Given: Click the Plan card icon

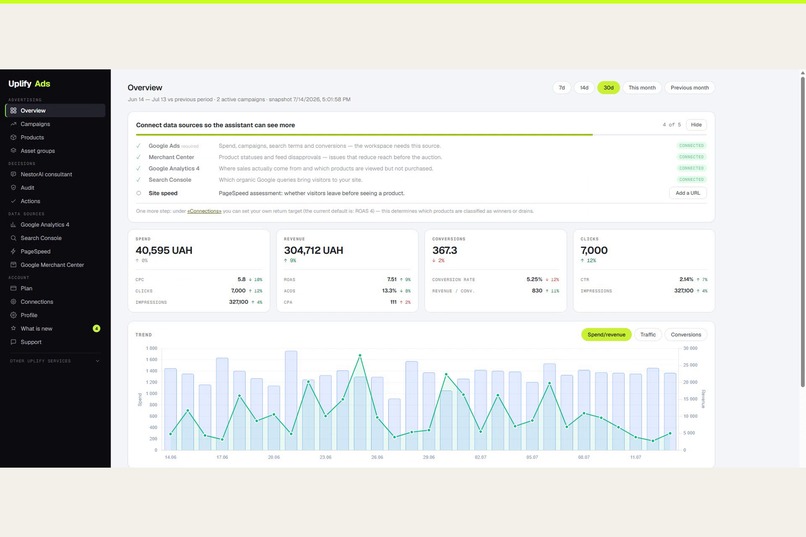Looking at the screenshot, I should (13, 288).
